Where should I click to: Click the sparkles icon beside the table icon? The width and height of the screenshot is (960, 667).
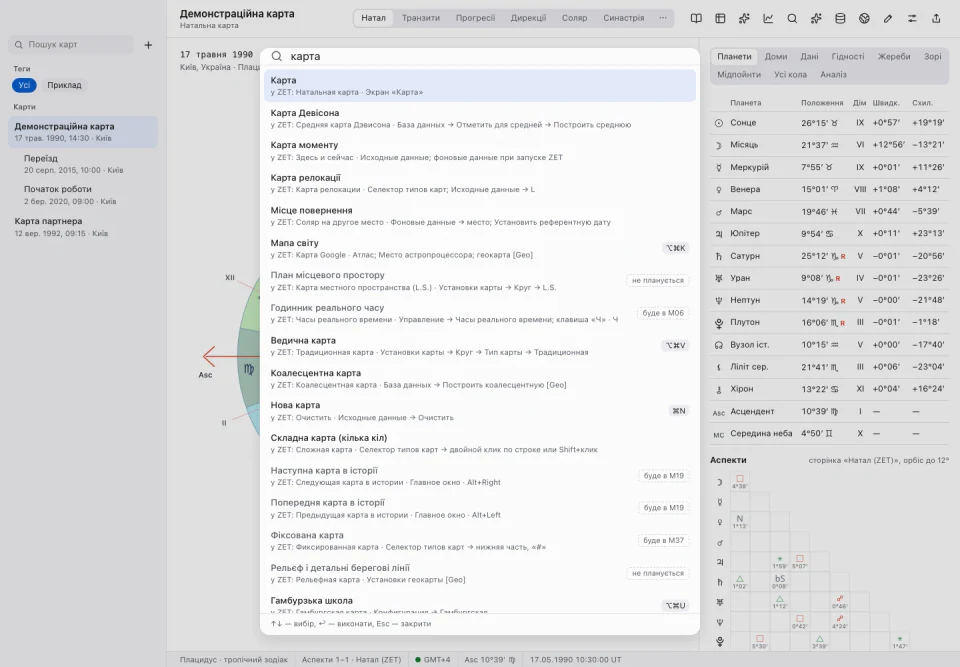click(744, 18)
